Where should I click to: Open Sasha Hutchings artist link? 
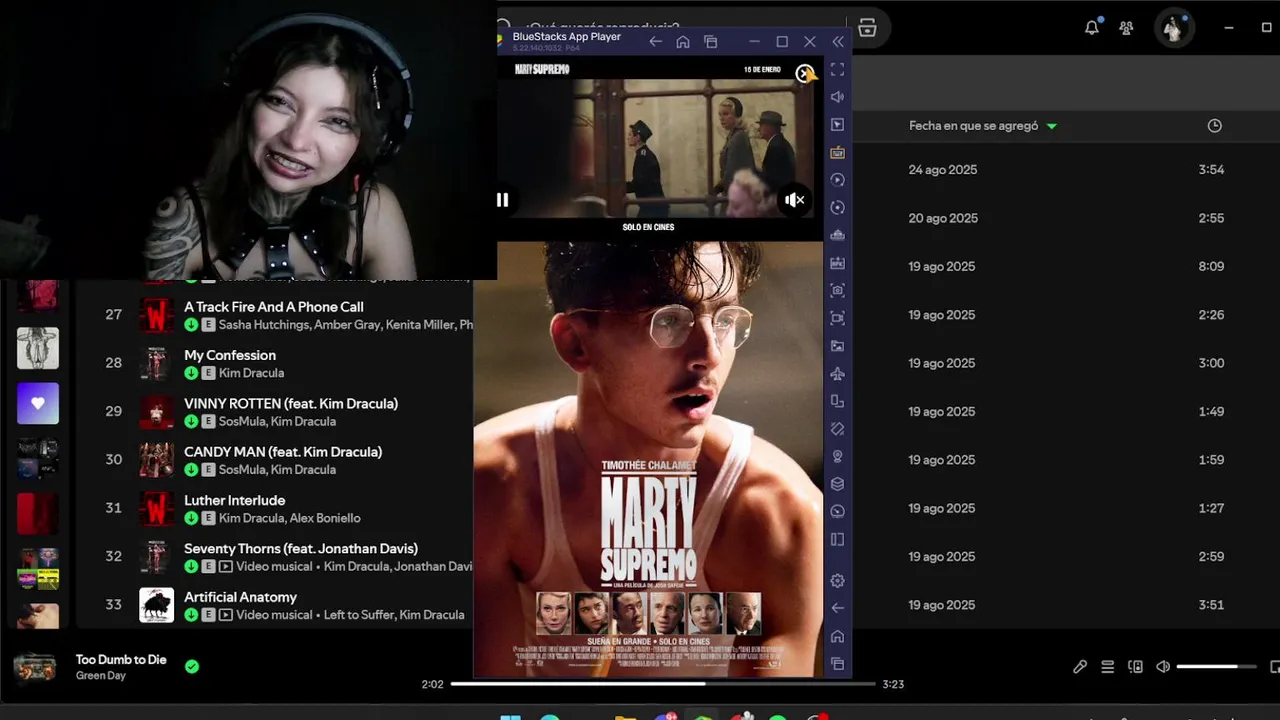[x=264, y=325]
